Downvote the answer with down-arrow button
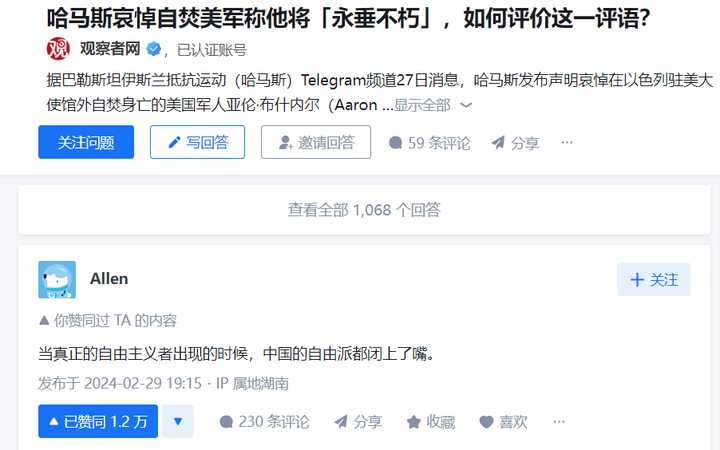 click(x=178, y=421)
